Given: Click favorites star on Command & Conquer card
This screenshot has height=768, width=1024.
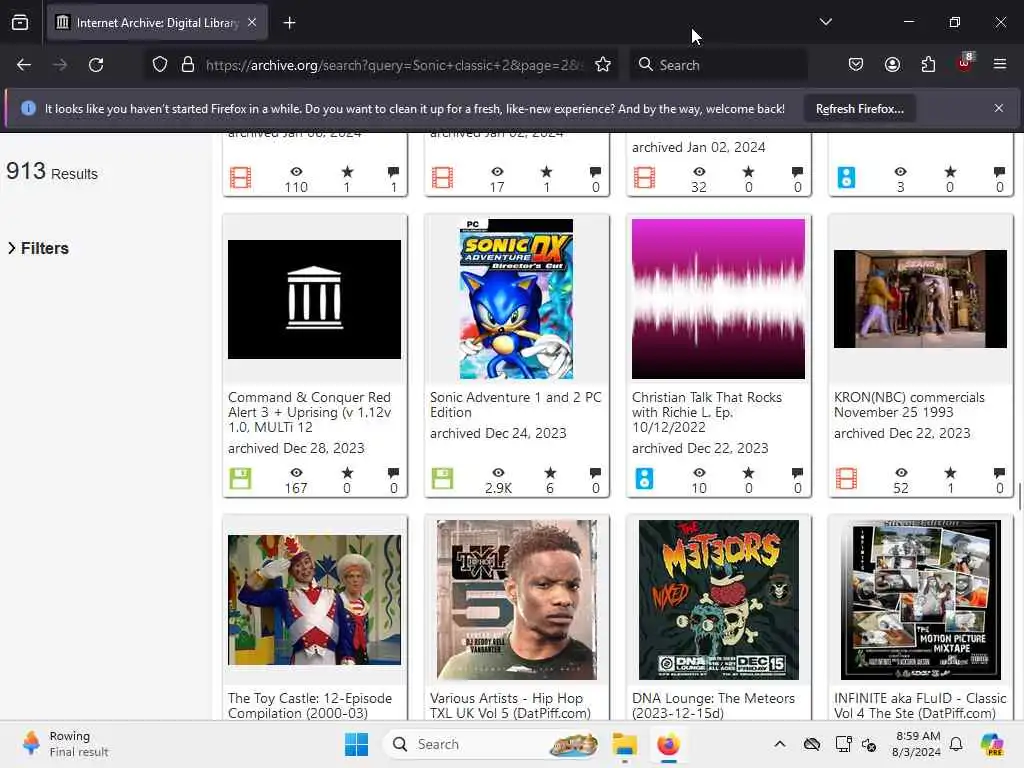Looking at the screenshot, I should pyautogui.click(x=347, y=473).
